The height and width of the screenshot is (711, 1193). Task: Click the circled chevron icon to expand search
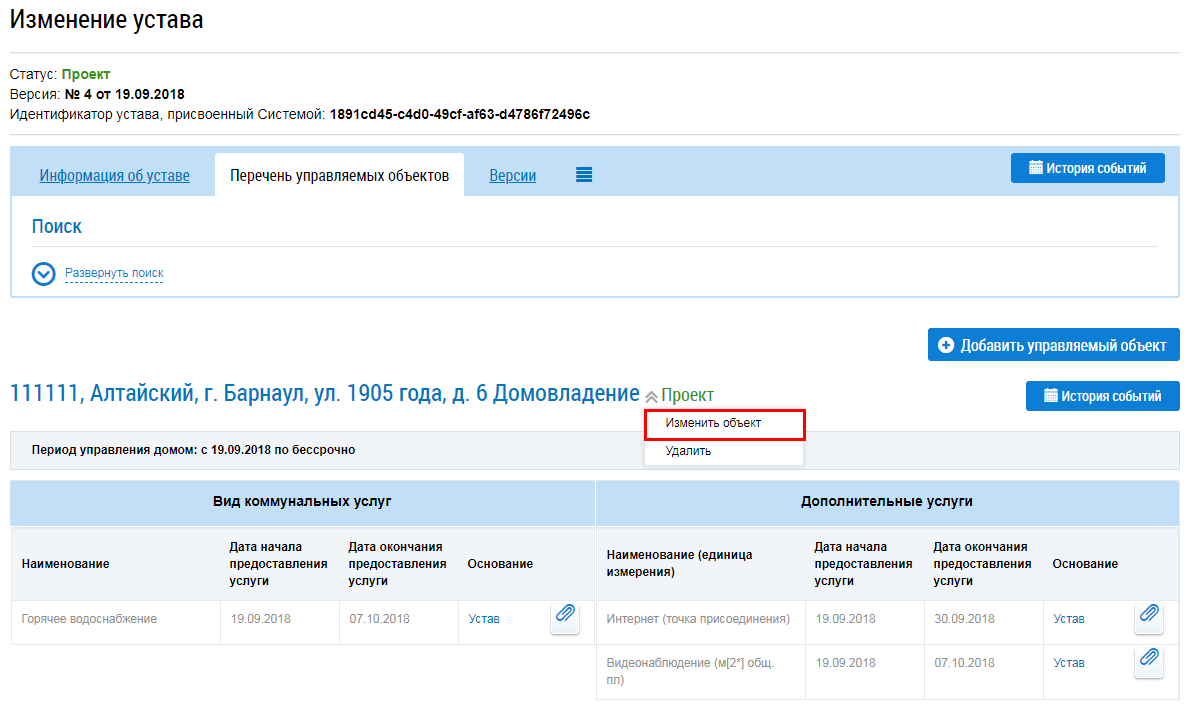[43, 274]
